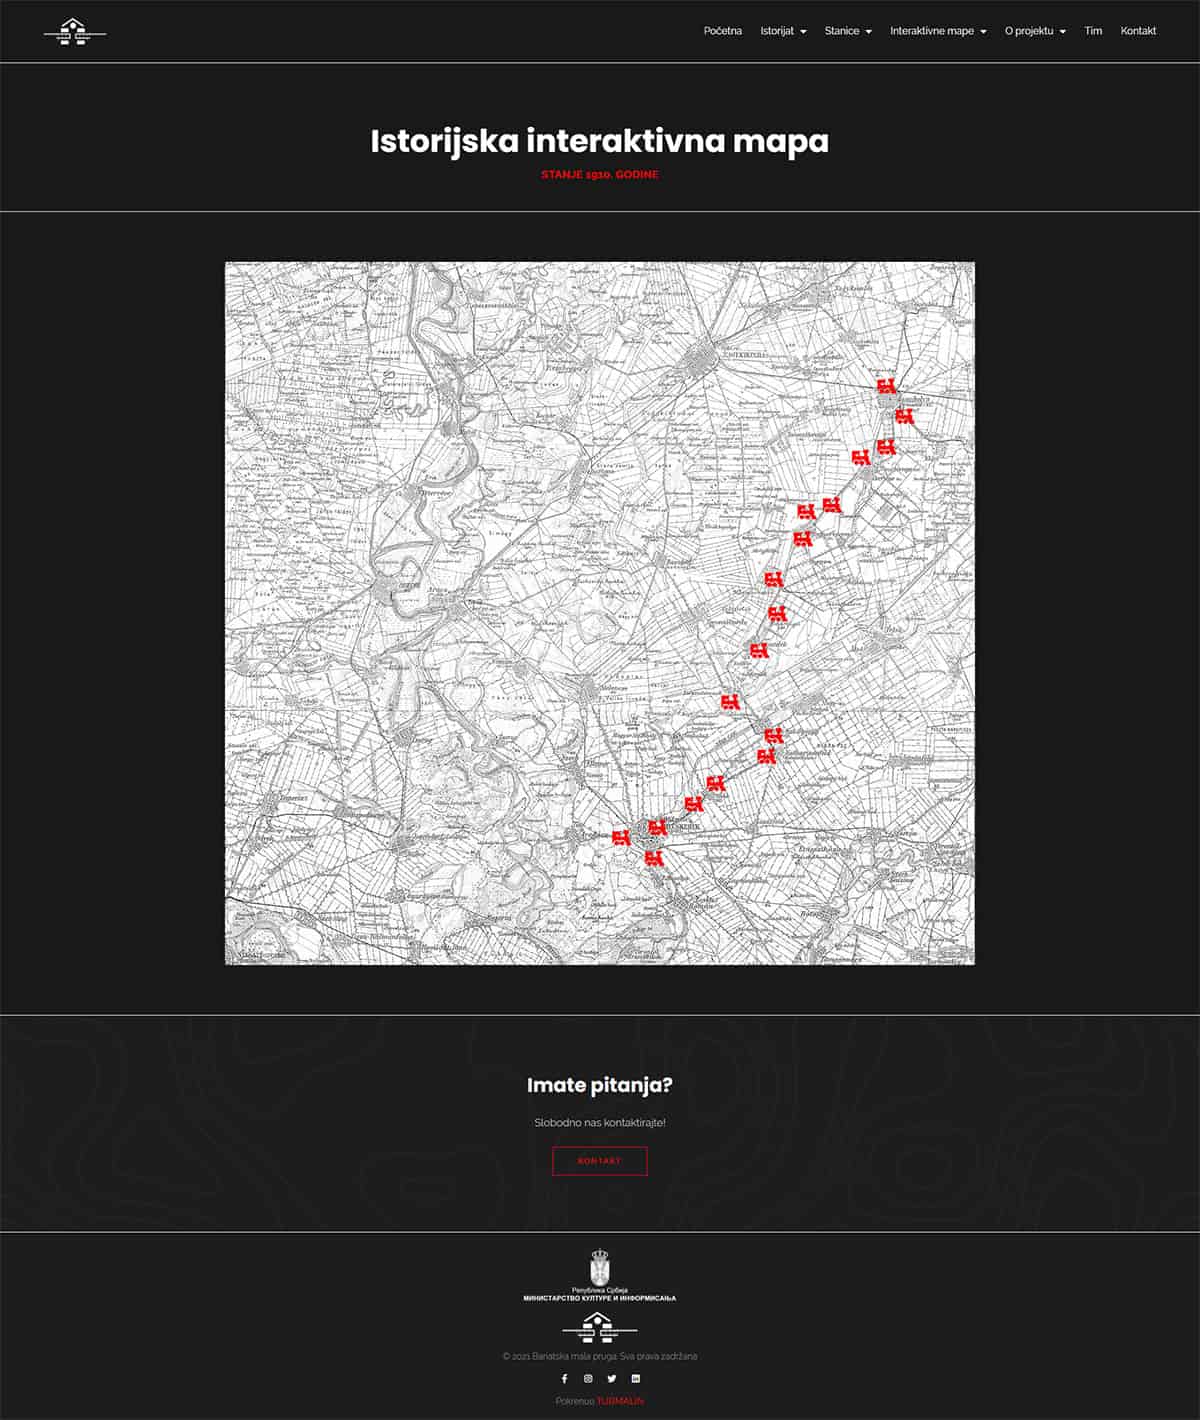Image resolution: width=1200 pixels, height=1420 pixels.
Task: Open the O projektu menu item
Action: click(x=1029, y=31)
